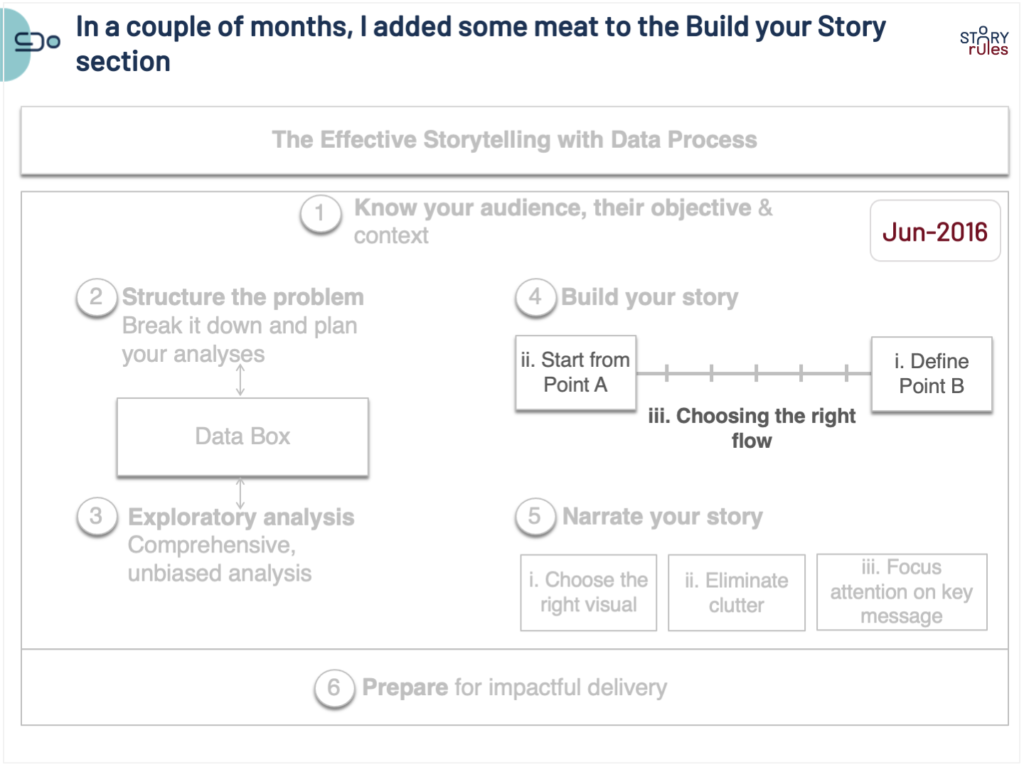Click 'Choosing the right flow' label

point(752,427)
